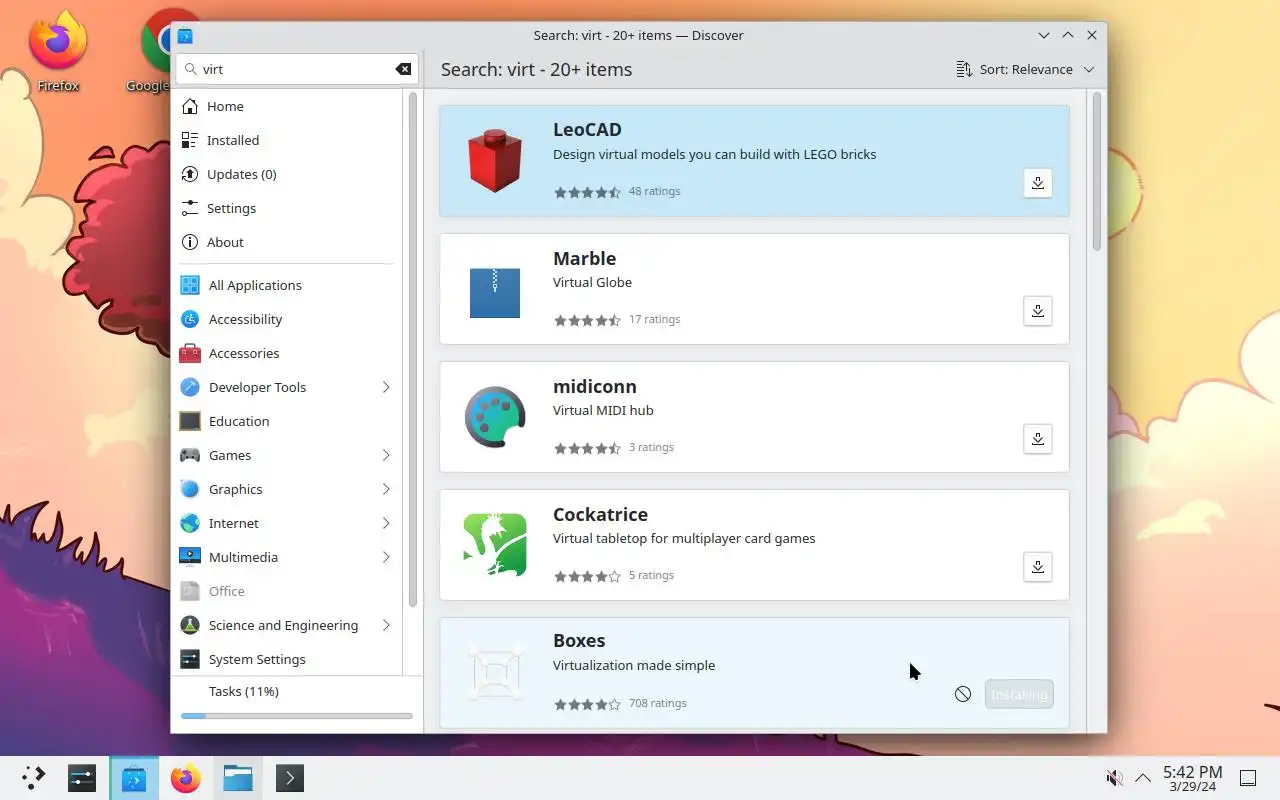Open the Marble title
This screenshot has height=800, width=1280.
point(584,258)
